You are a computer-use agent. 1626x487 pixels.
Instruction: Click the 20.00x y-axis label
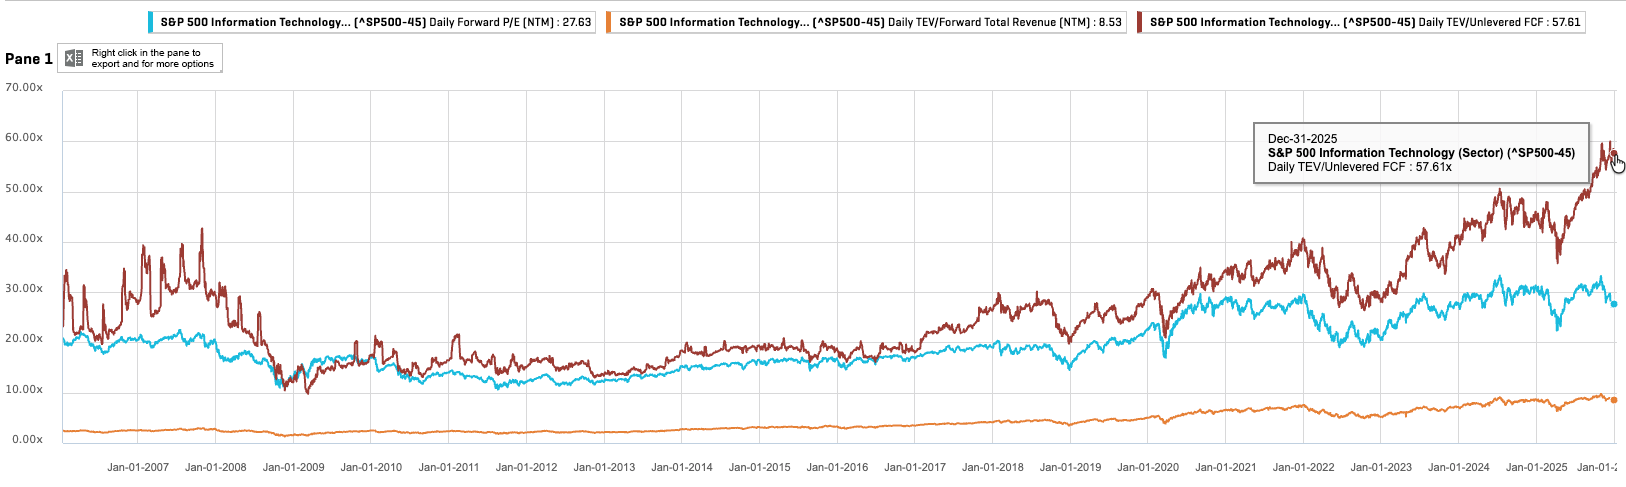point(24,339)
